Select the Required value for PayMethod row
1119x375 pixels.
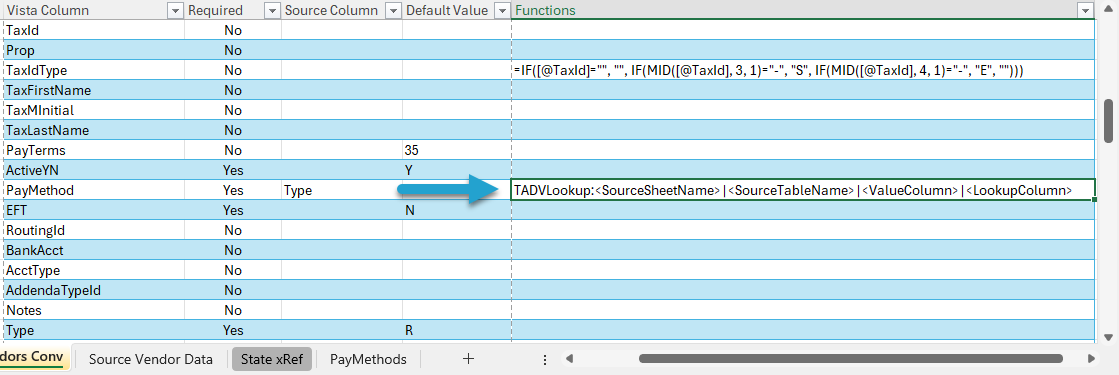233,190
